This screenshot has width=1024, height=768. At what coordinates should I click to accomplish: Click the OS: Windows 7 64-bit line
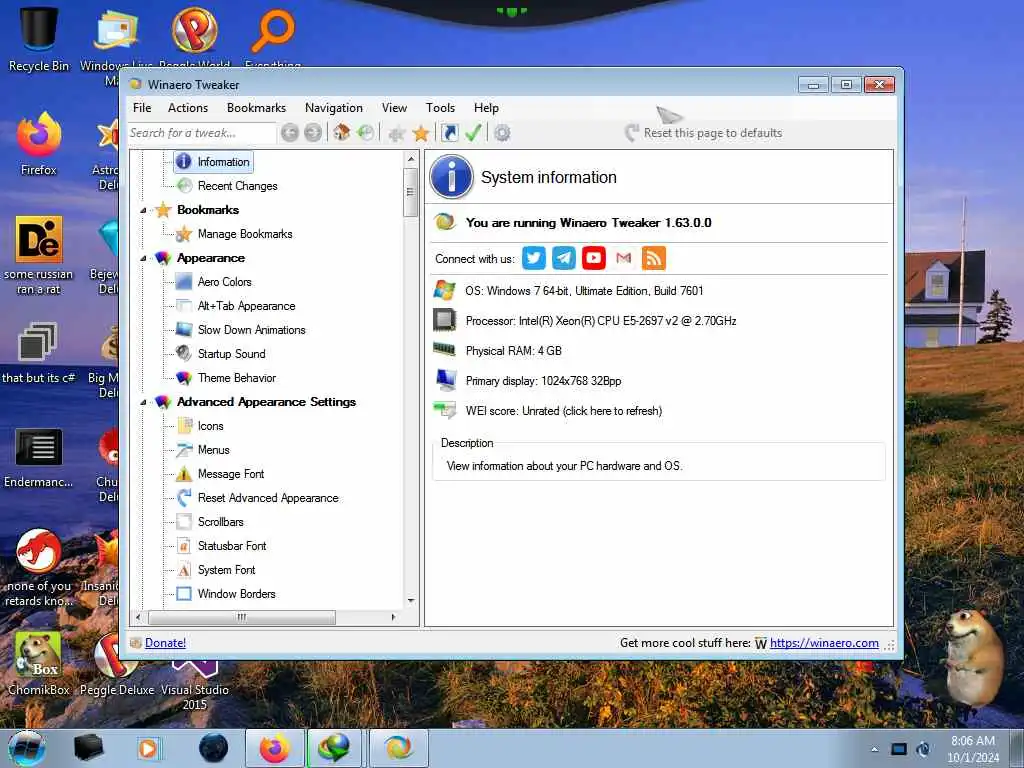click(x=584, y=291)
